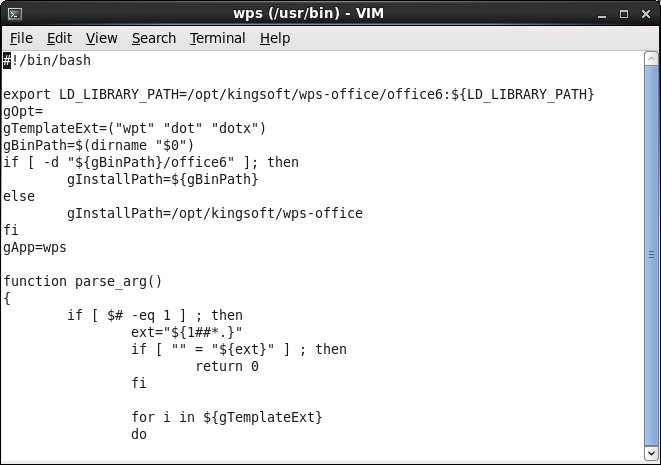Screen dimensions: 661x465
Task: Click the 'gTemplateExt=' line
Action: (x=134, y=128)
